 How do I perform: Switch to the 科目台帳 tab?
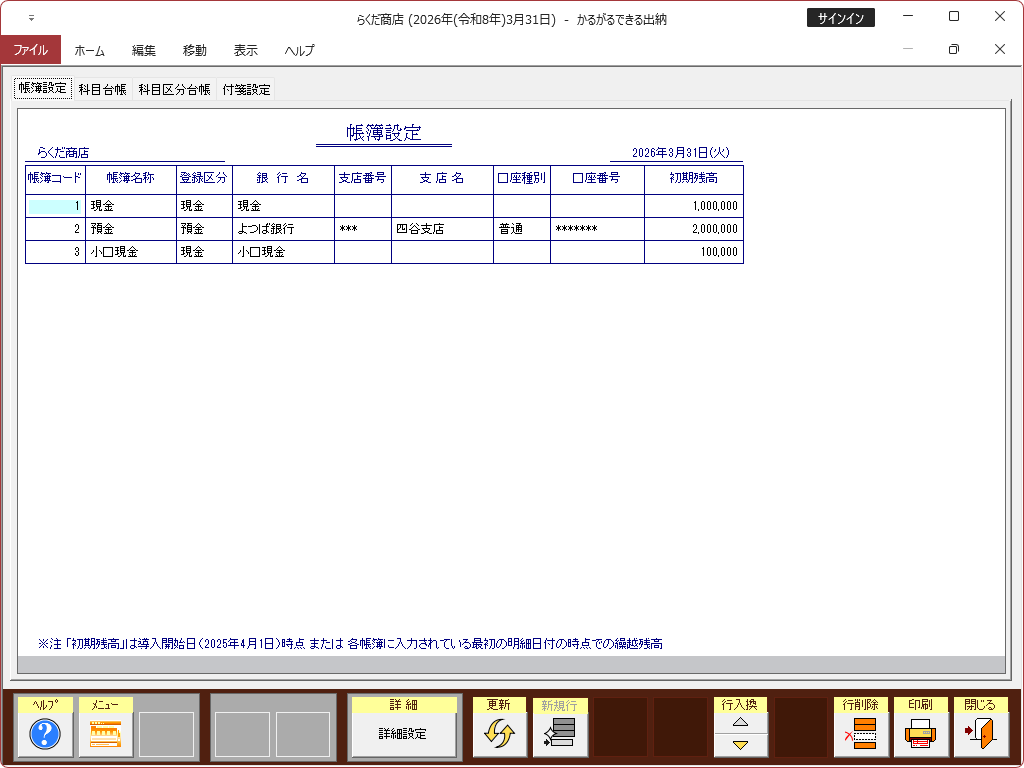coord(102,89)
